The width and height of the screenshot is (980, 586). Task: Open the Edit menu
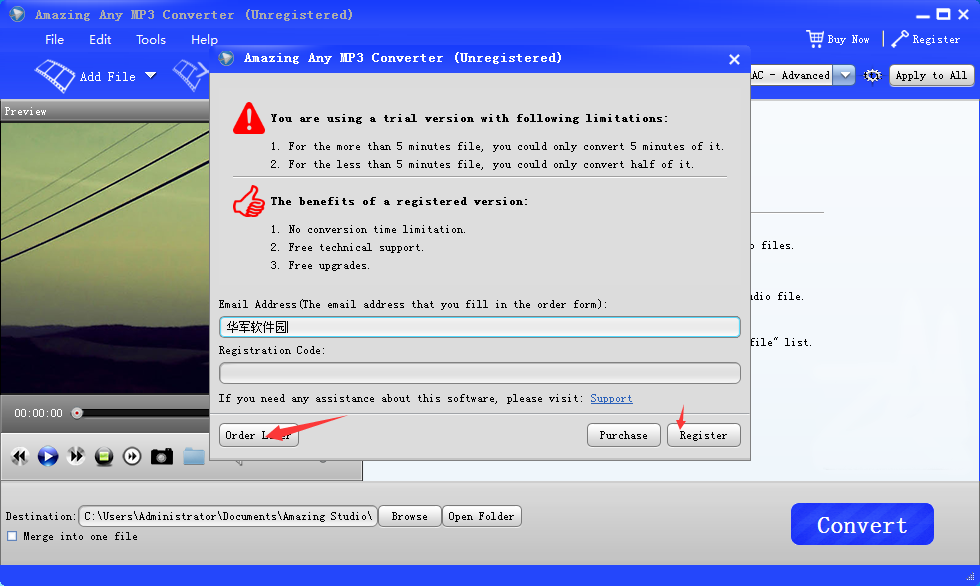(99, 40)
